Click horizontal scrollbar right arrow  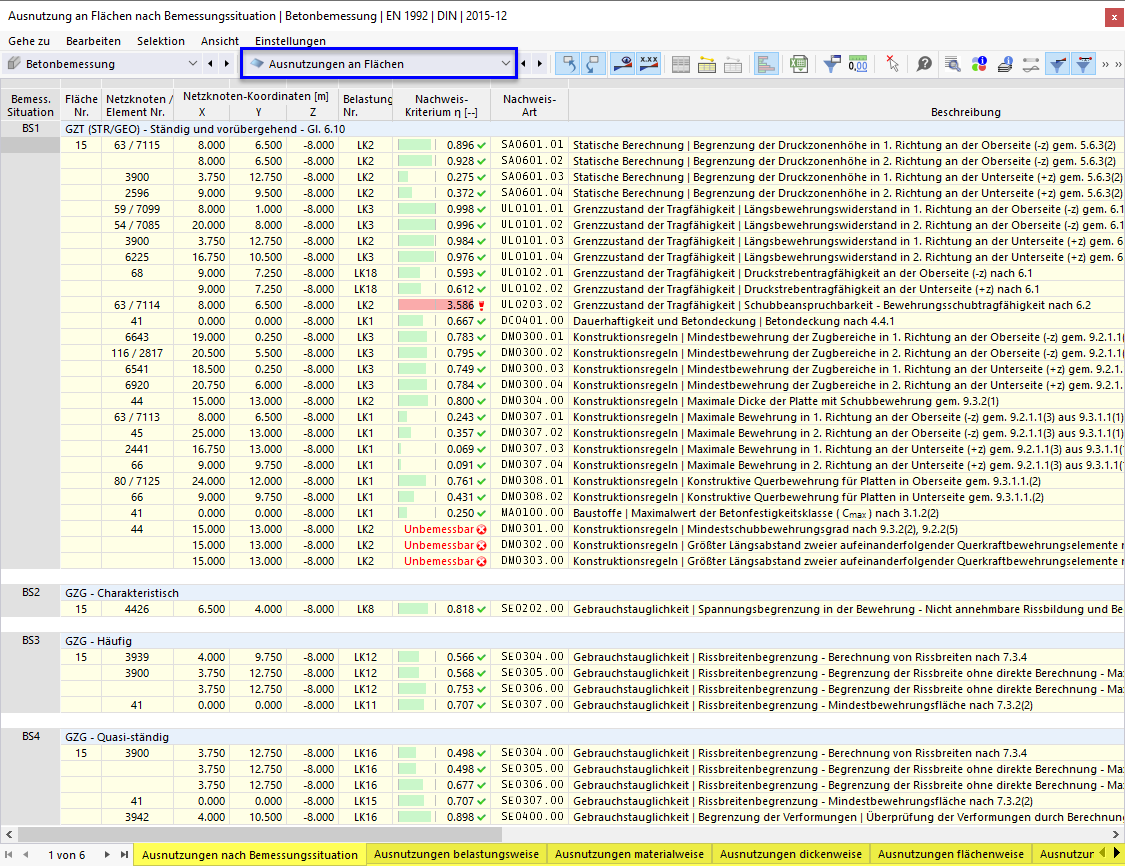pyautogui.click(x=1116, y=834)
